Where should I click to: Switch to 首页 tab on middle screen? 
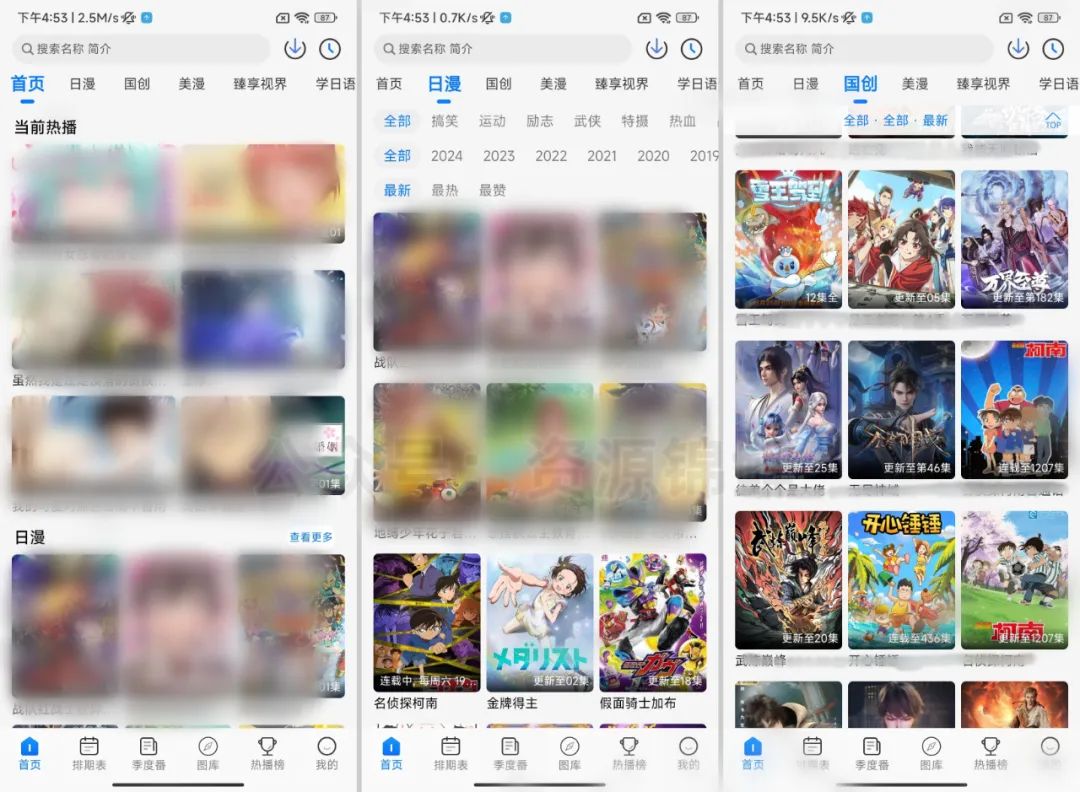point(389,84)
